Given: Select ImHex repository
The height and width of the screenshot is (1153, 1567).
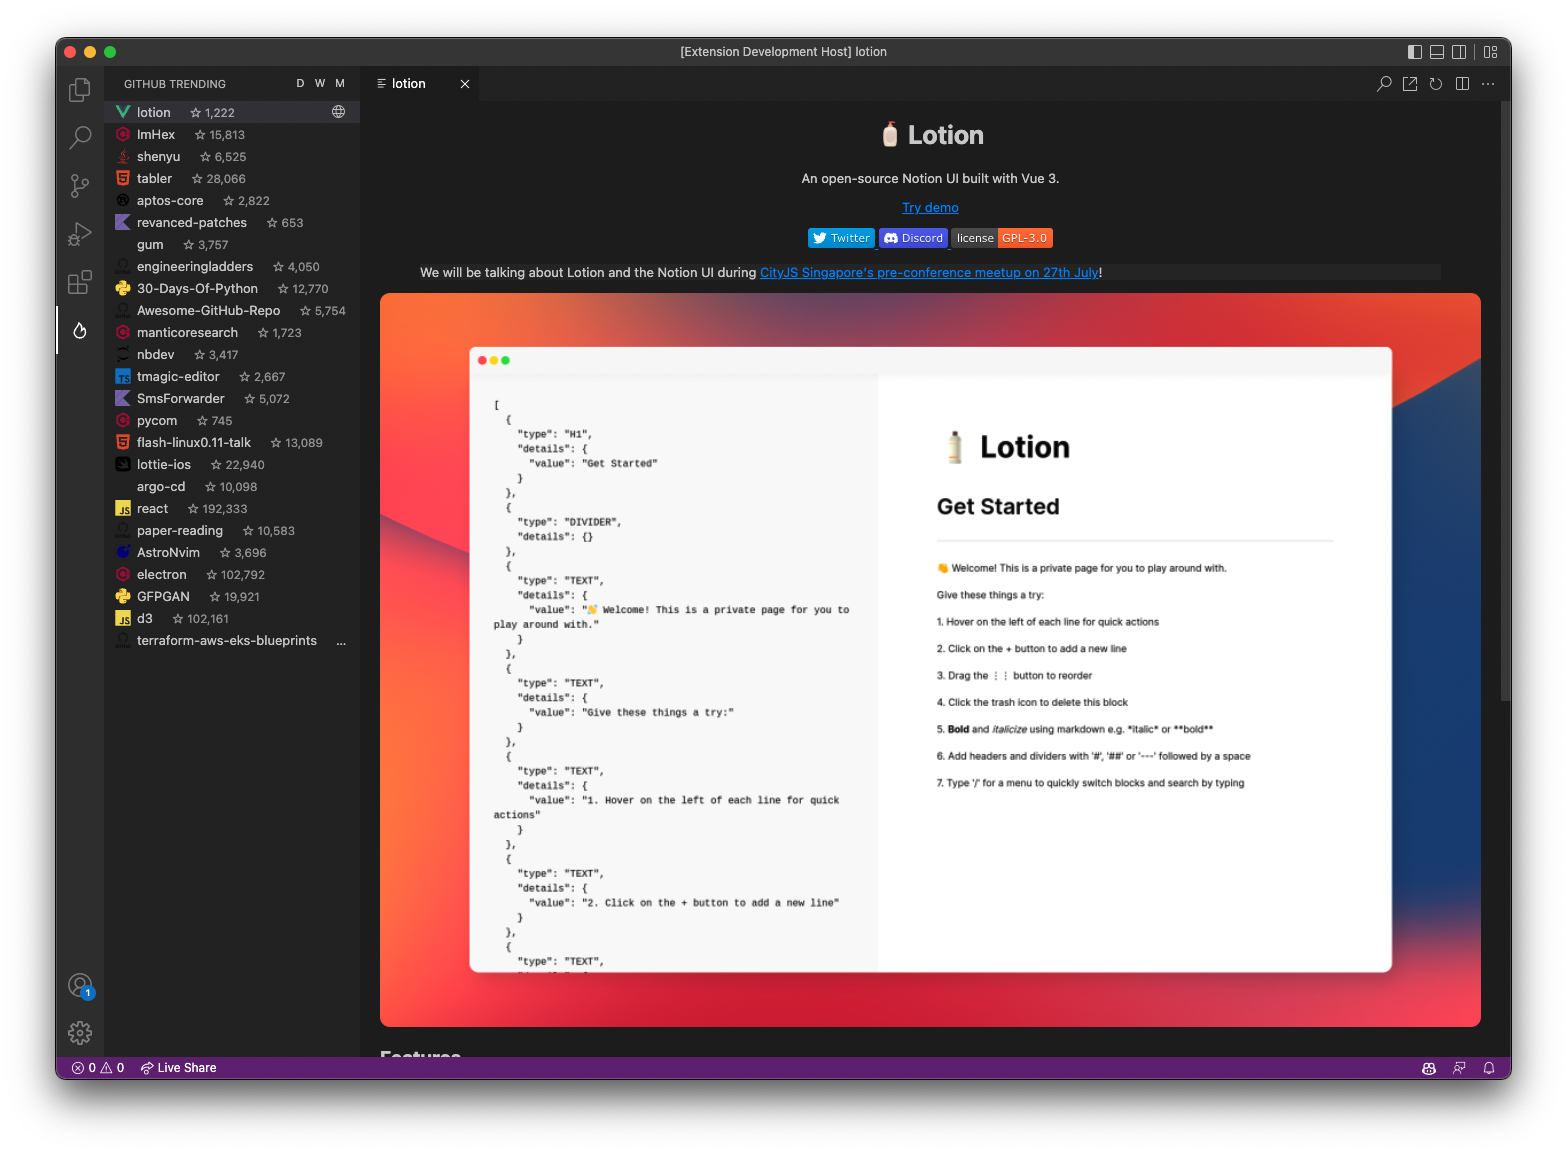Looking at the screenshot, I should [x=232, y=134].
